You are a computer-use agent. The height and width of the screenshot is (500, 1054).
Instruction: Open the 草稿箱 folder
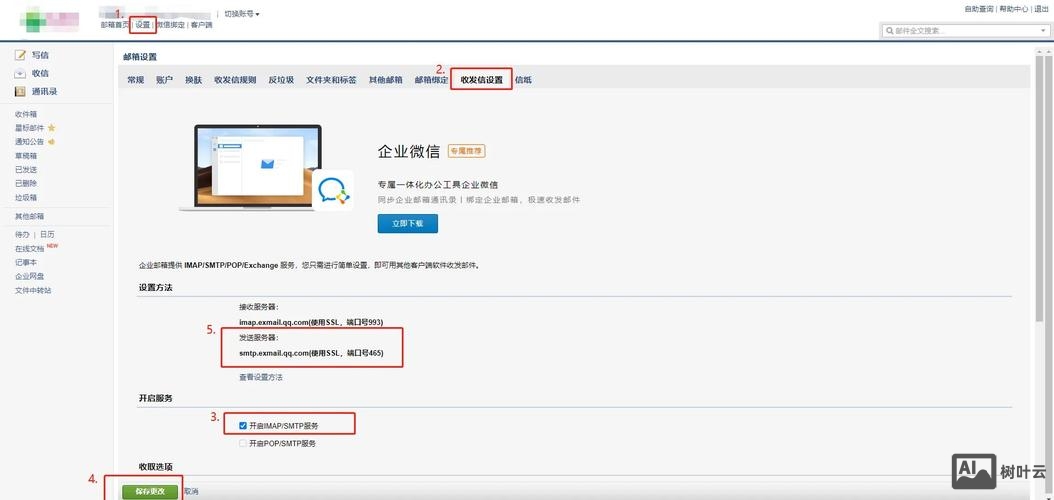26,156
